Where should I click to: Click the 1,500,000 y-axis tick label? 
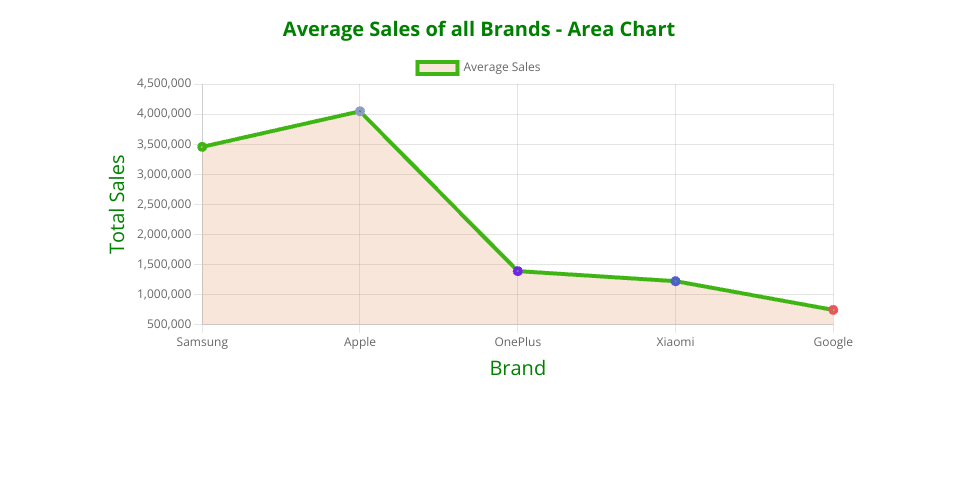tap(163, 264)
